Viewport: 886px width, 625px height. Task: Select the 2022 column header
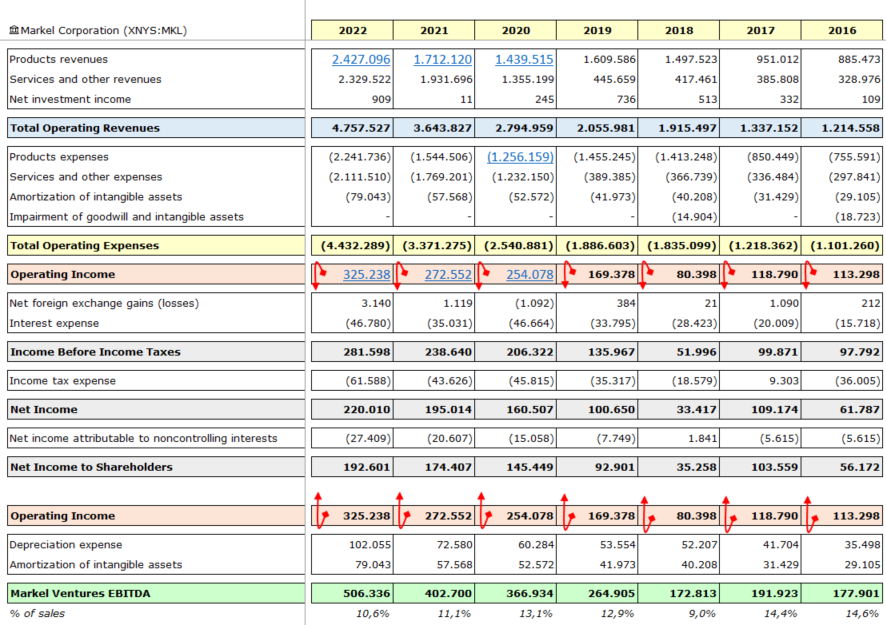[x=353, y=31]
